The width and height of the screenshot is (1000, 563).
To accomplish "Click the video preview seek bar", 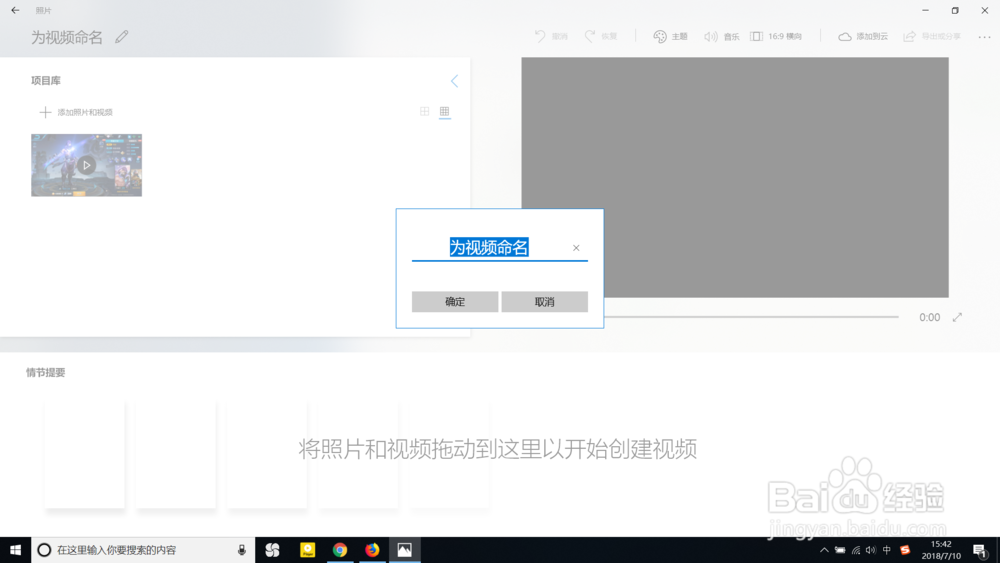I will (751, 316).
